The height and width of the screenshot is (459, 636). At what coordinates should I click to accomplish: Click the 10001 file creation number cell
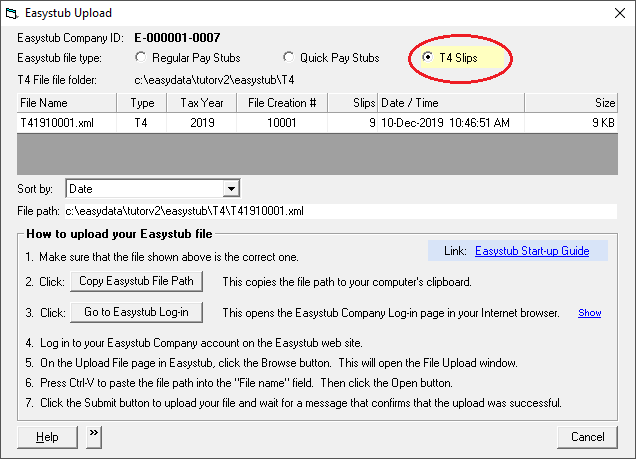pyautogui.click(x=282, y=123)
